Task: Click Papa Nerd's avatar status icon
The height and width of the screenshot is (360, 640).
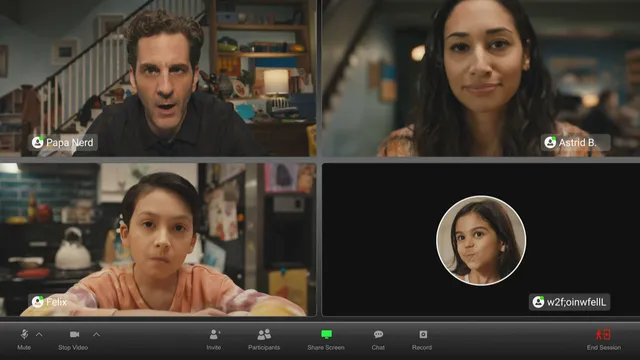Action: (x=38, y=142)
